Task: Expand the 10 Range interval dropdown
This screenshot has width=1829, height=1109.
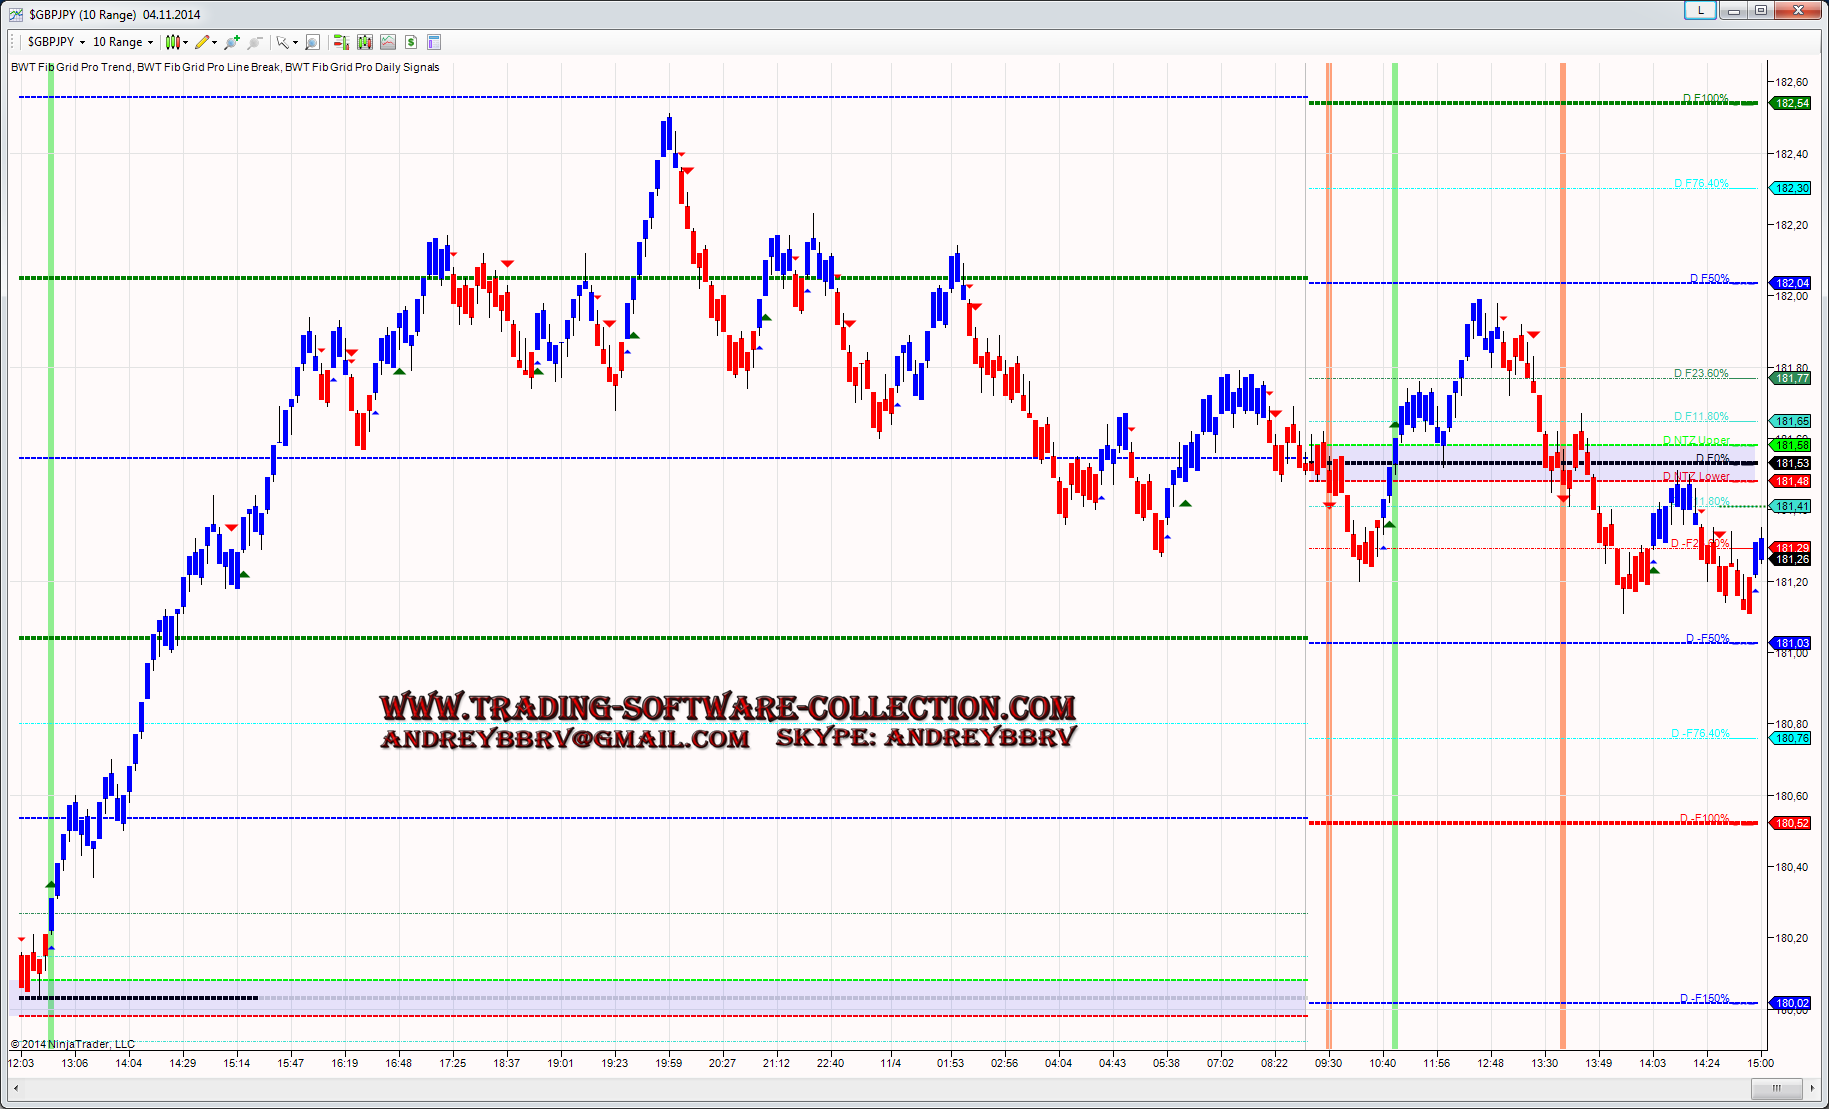Action: point(150,42)
